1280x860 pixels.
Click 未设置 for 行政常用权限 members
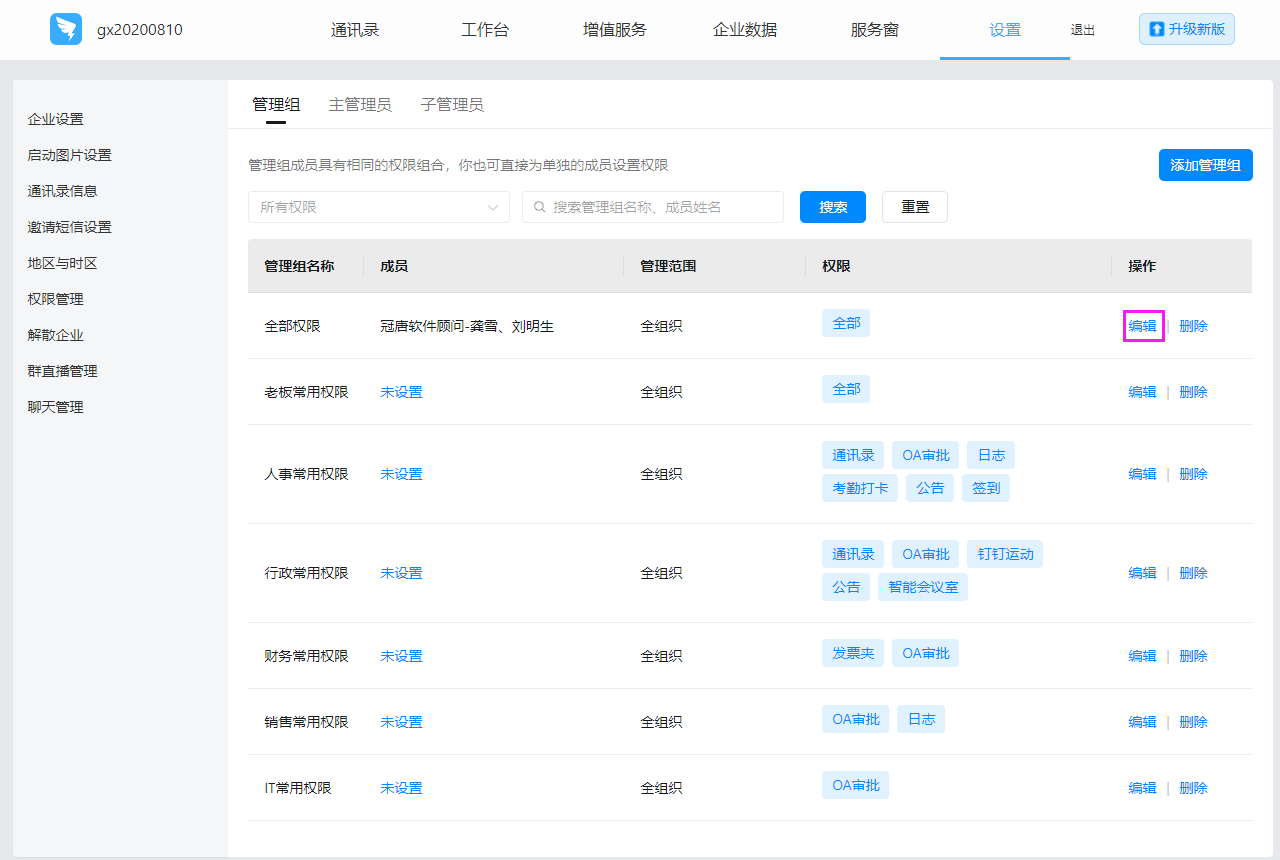pos(402,573)
